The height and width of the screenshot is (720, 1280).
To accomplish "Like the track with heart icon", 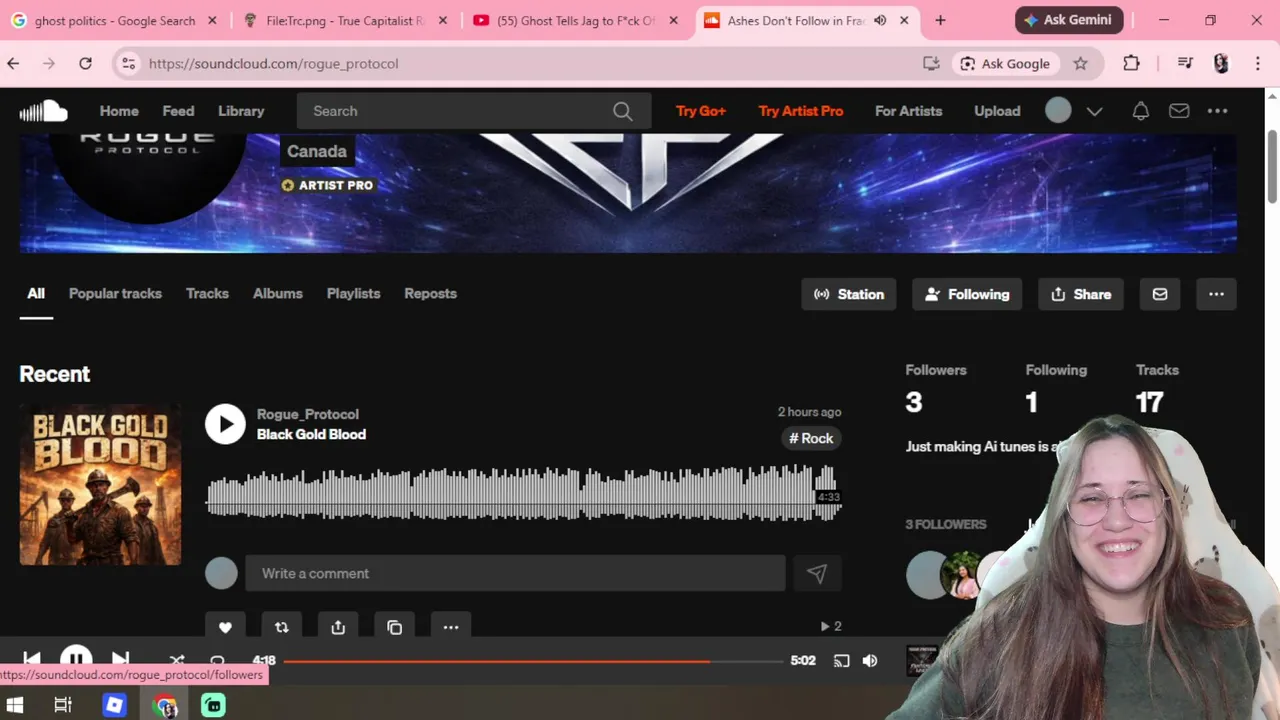I will pos(225,627).
